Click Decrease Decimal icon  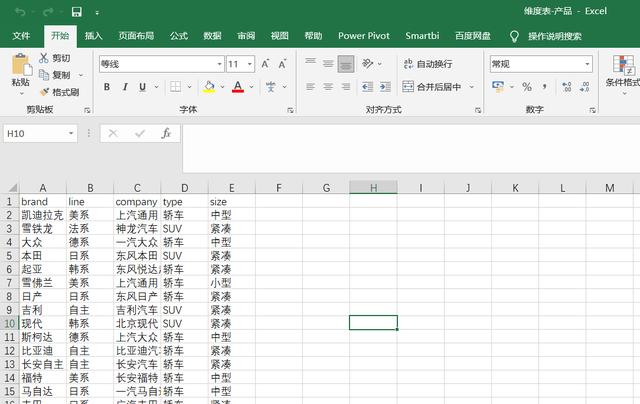pyautogui.click(x=584, y=87)
